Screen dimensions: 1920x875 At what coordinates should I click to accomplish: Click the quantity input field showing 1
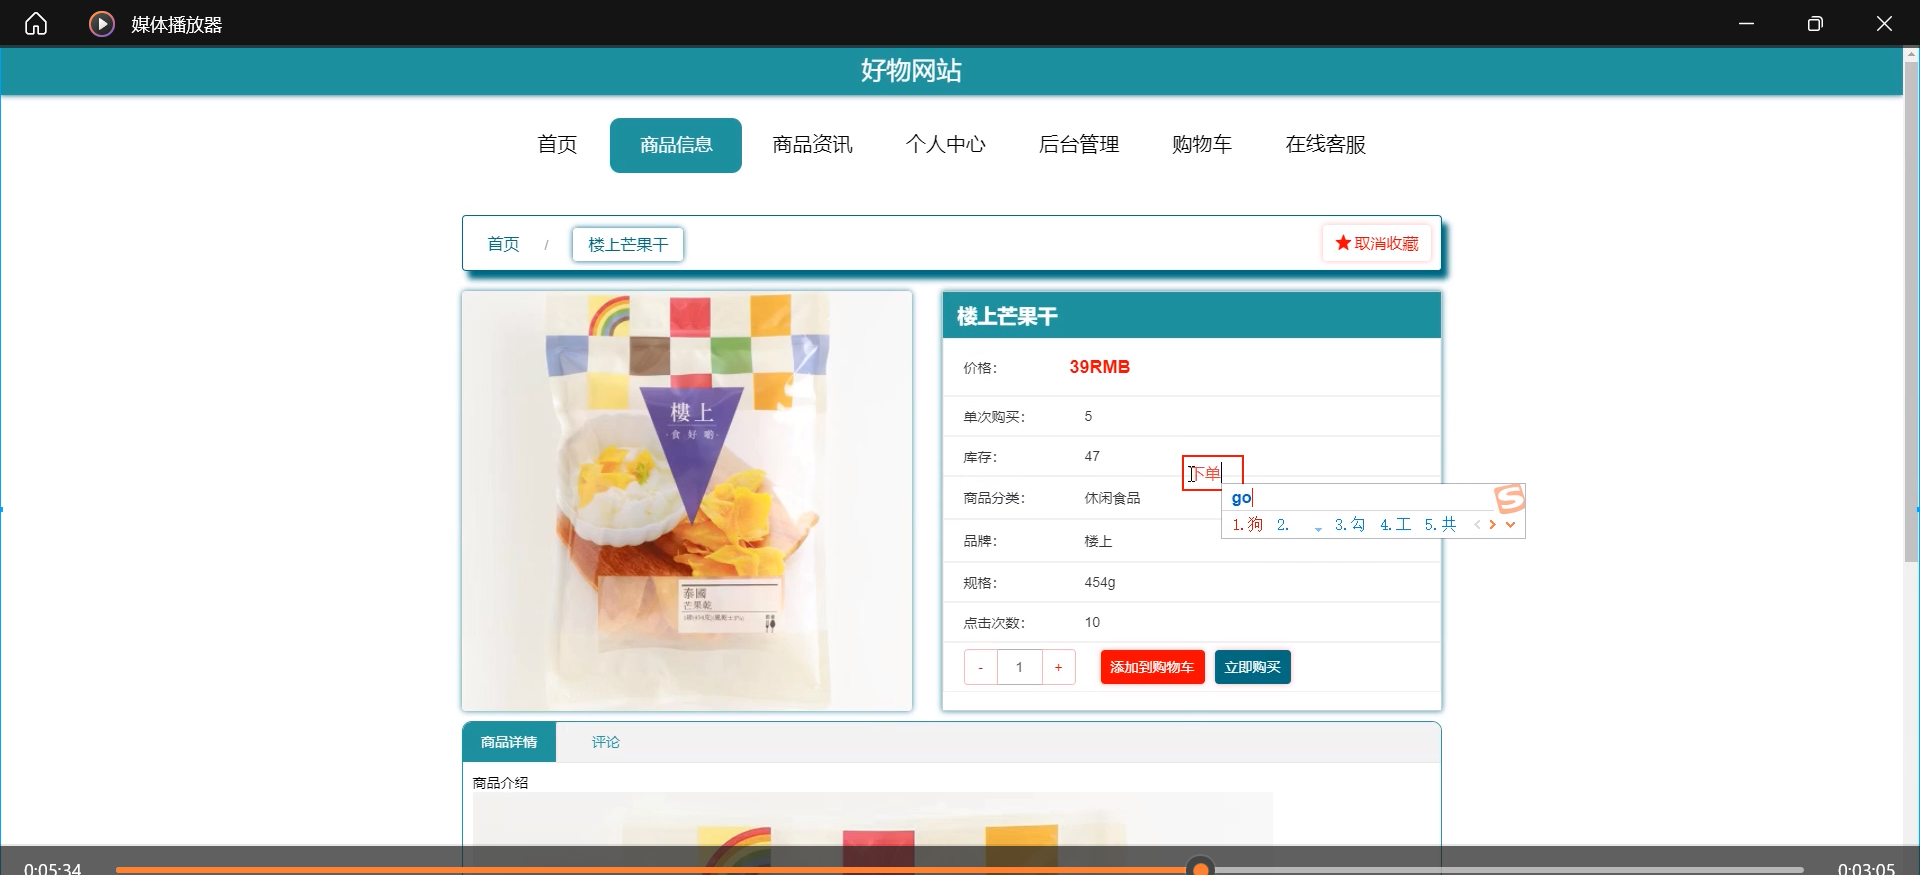click(x=1019, y=667)
